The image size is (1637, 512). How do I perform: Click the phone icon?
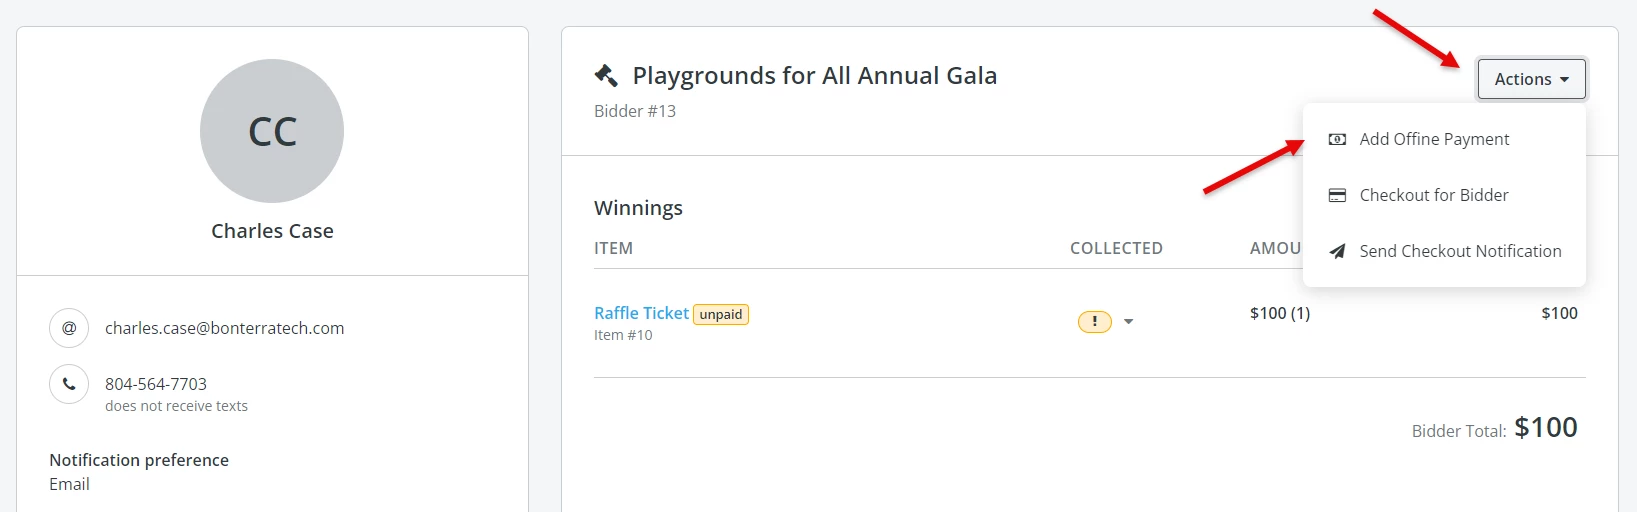[x=69, y=384]
